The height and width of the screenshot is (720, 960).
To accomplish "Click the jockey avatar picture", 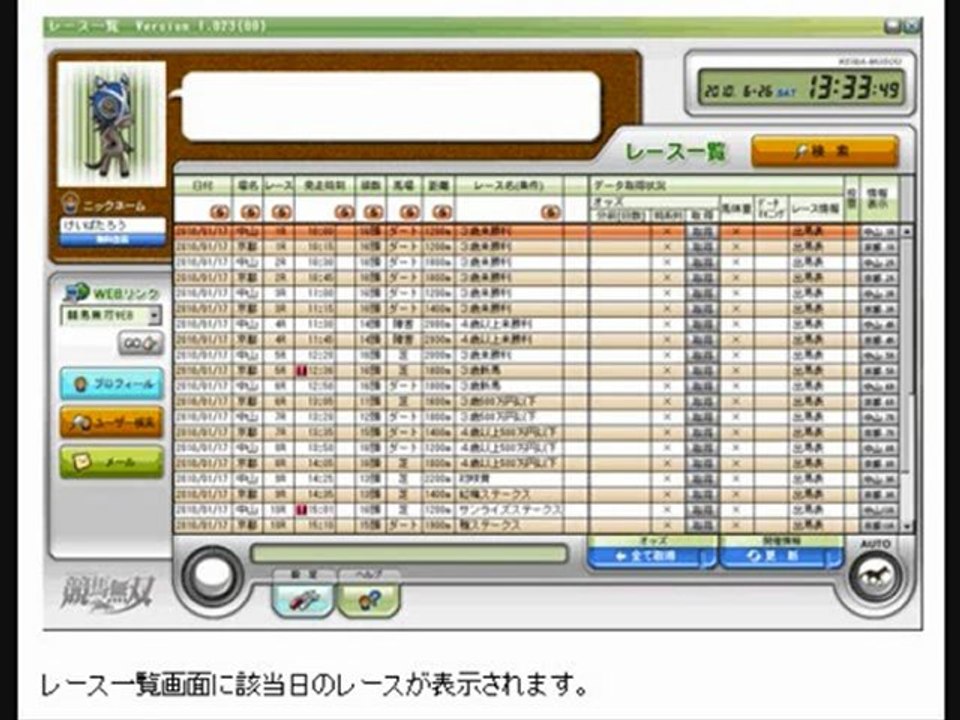I will [x=111, y=124].
